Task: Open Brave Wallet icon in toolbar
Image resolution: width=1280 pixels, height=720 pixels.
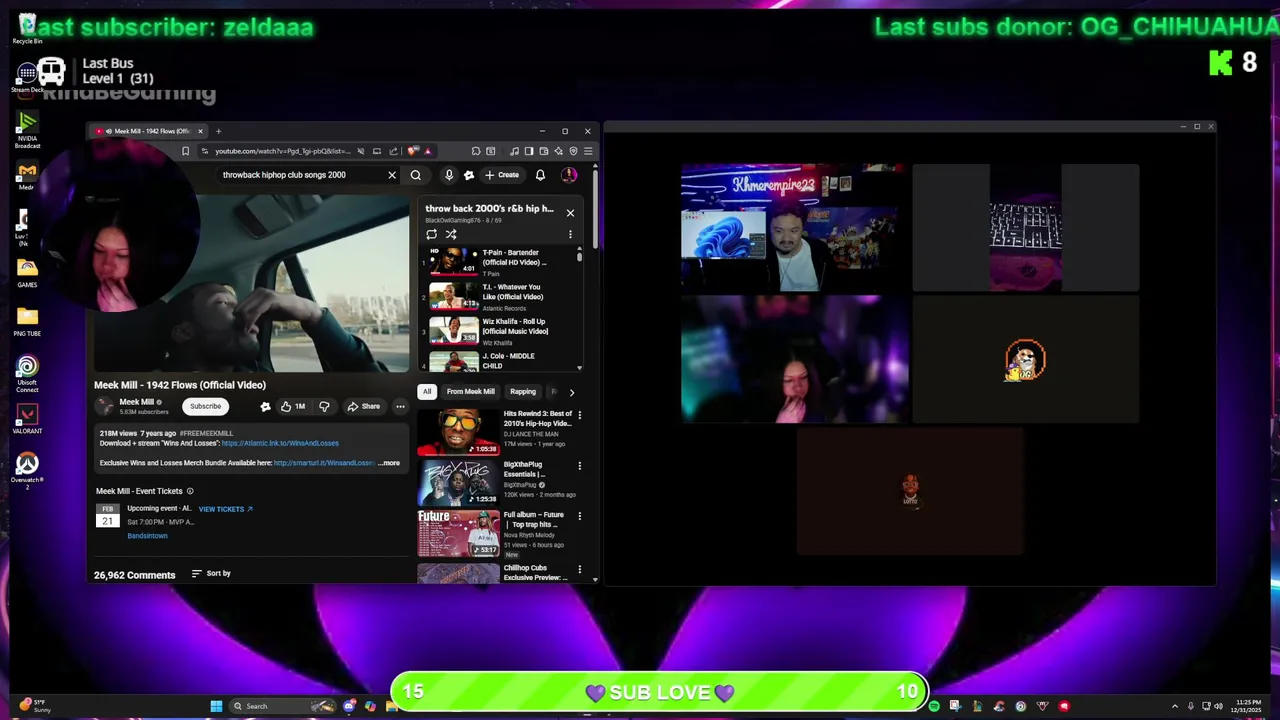Action: (x=544, y=151)
